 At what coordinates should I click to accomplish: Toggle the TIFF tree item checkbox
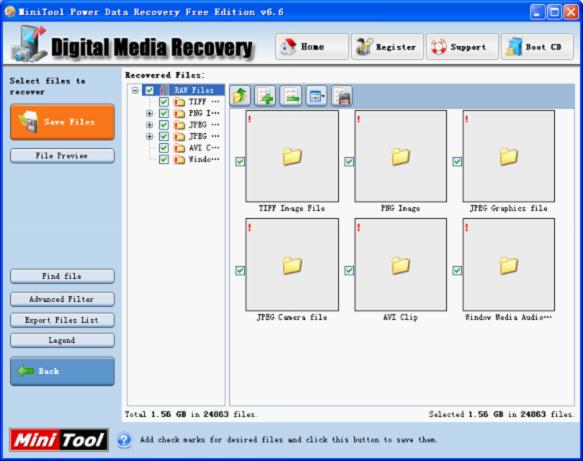tap(164, 102)
